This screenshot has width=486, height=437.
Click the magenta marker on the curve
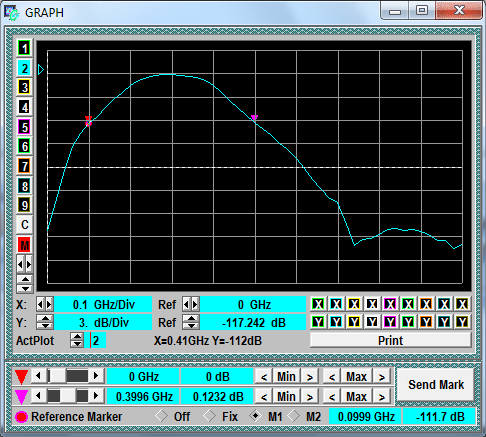coord(254,118)
